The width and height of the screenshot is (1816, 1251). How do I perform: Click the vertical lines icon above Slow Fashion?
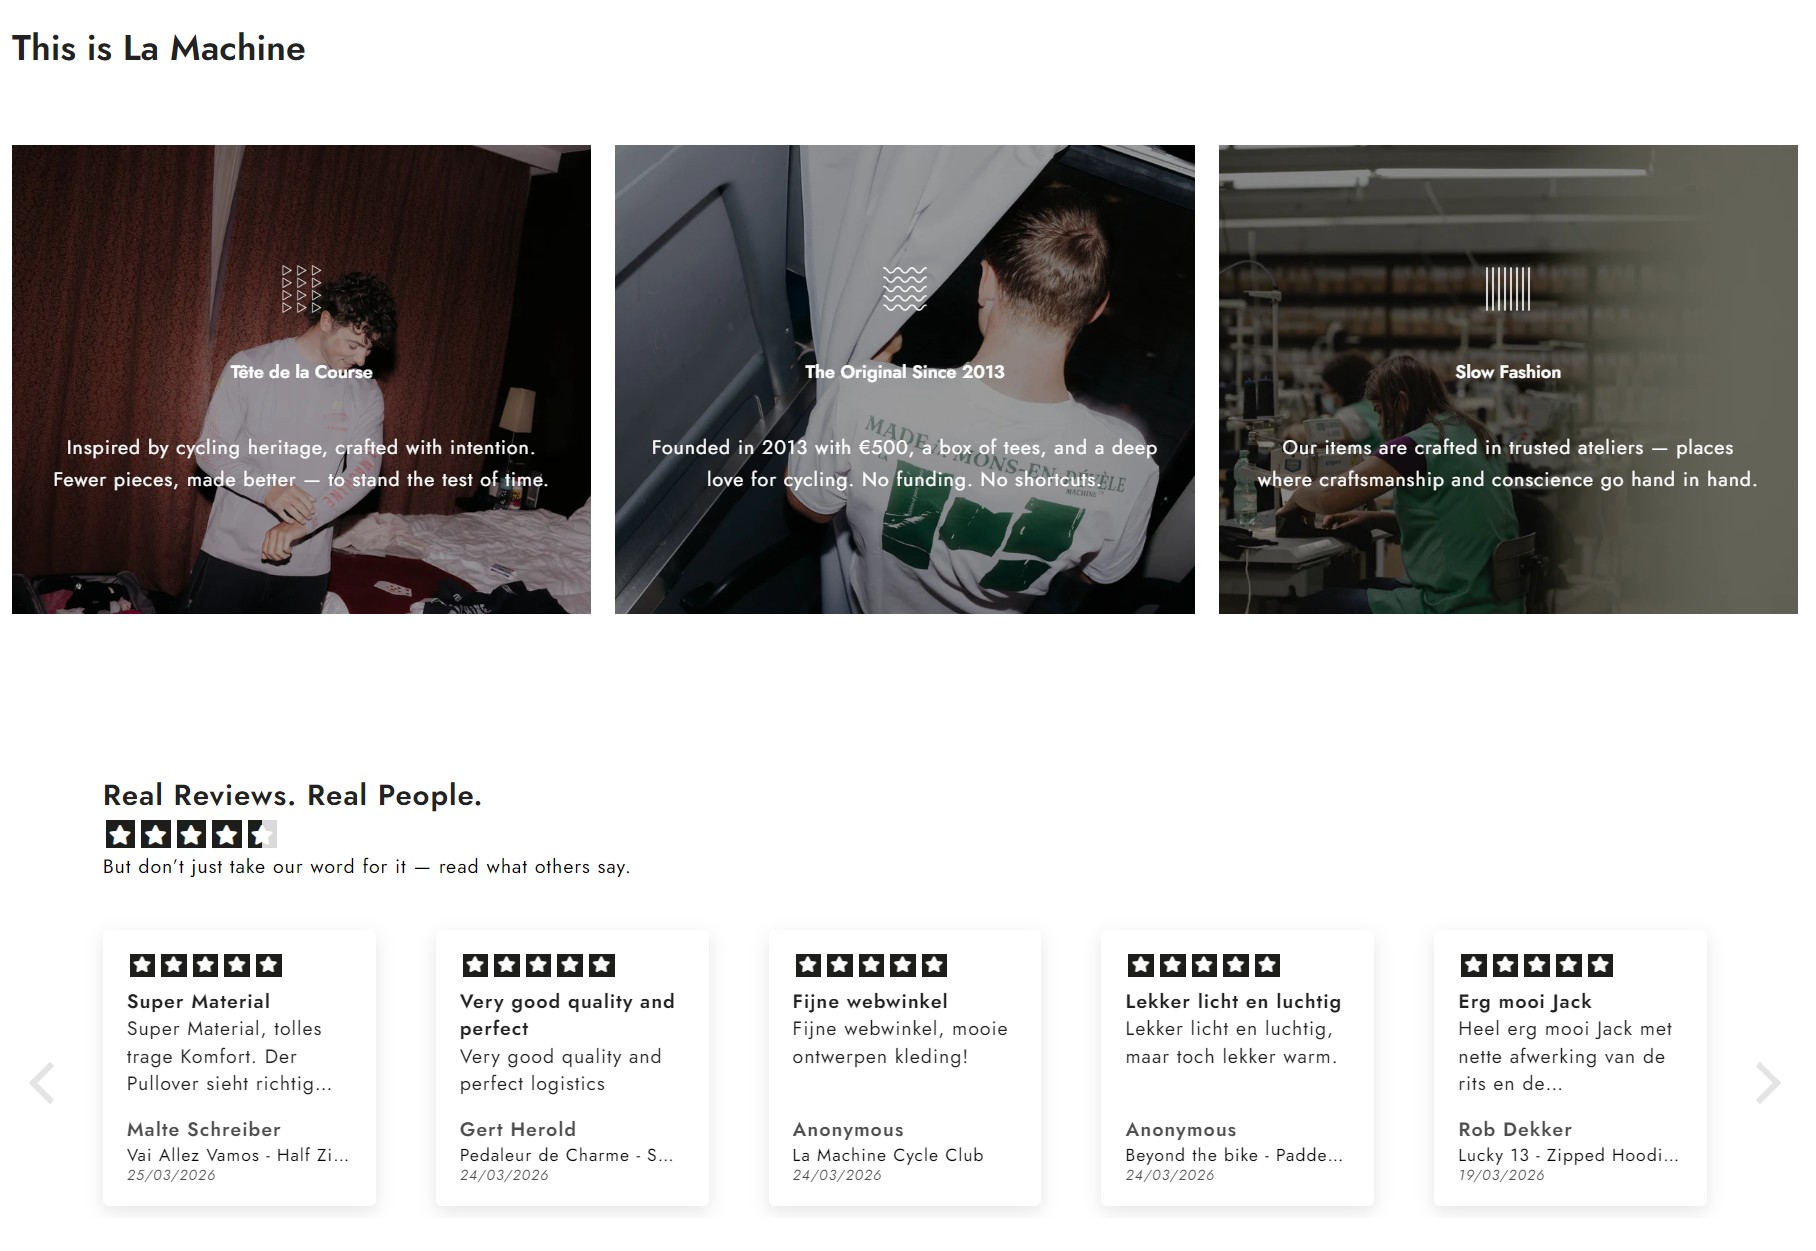[1508, 290]
